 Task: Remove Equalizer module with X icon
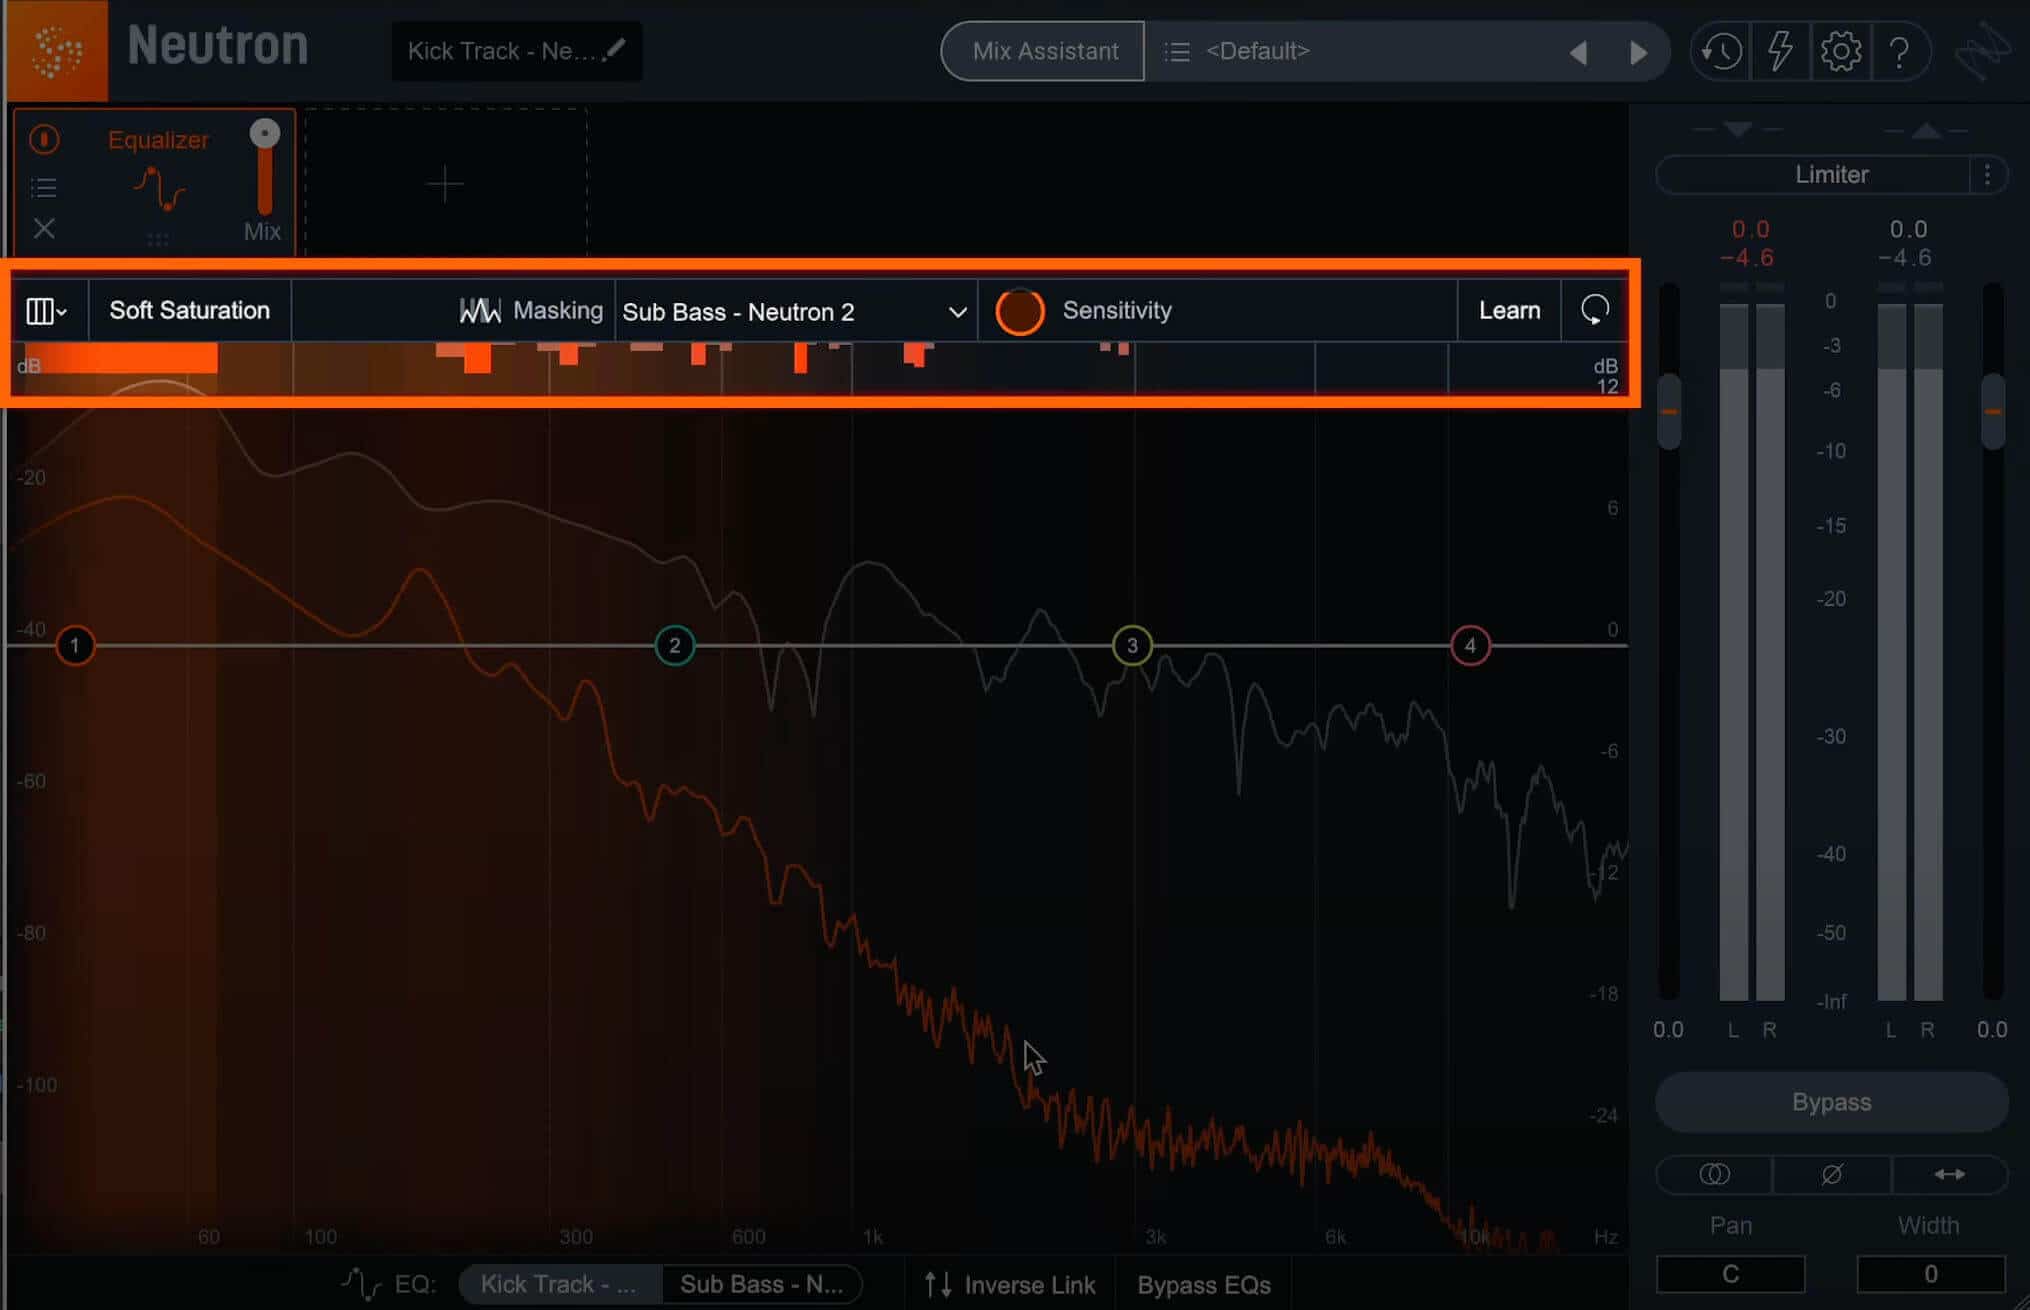(44, 229)
